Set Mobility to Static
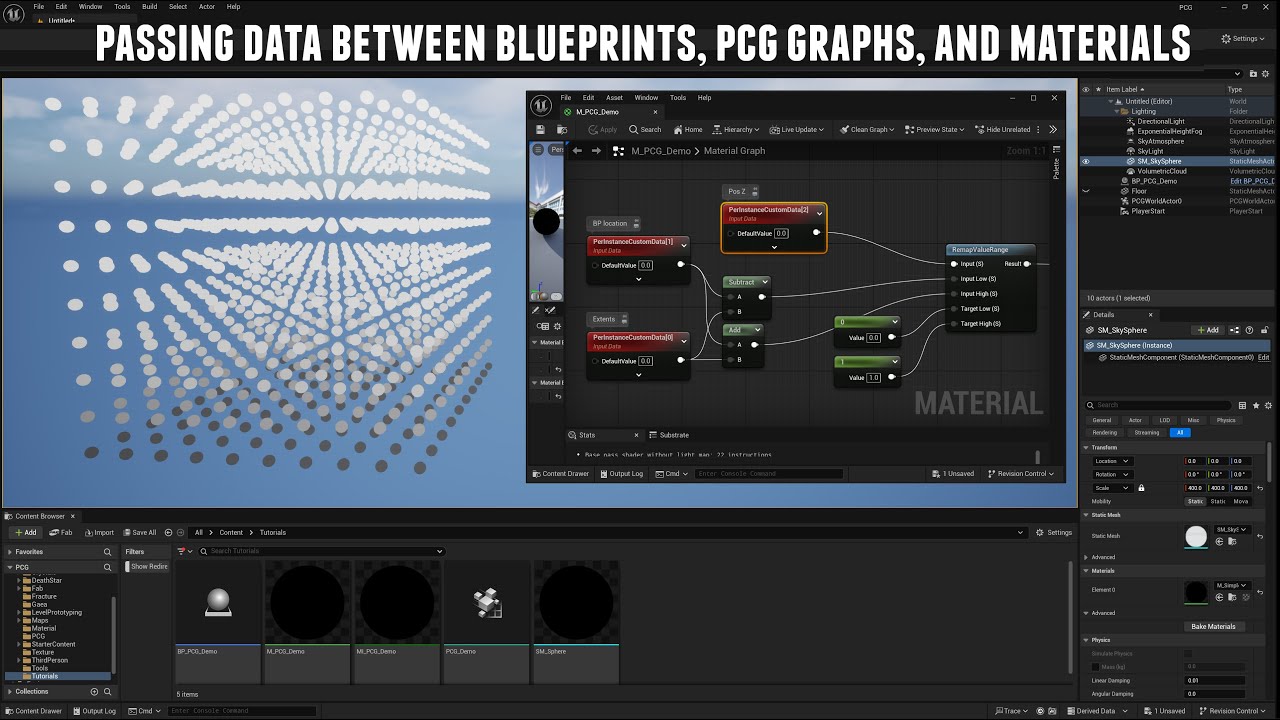 tap(1195, 501)
